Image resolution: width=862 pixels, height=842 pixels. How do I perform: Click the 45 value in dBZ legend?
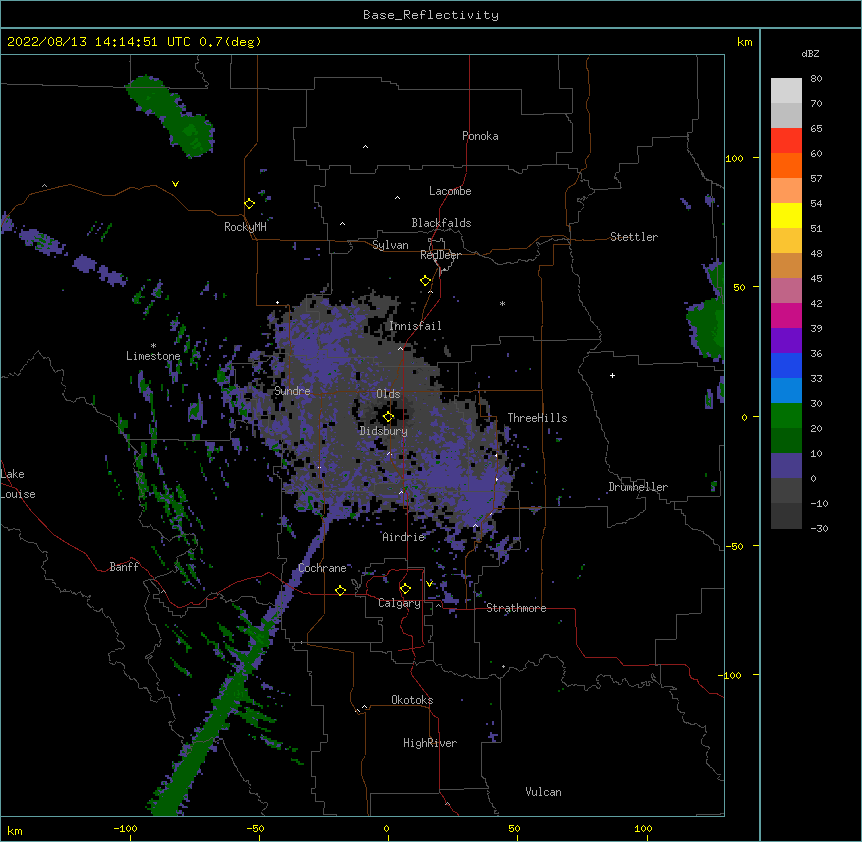pos(816,279)
